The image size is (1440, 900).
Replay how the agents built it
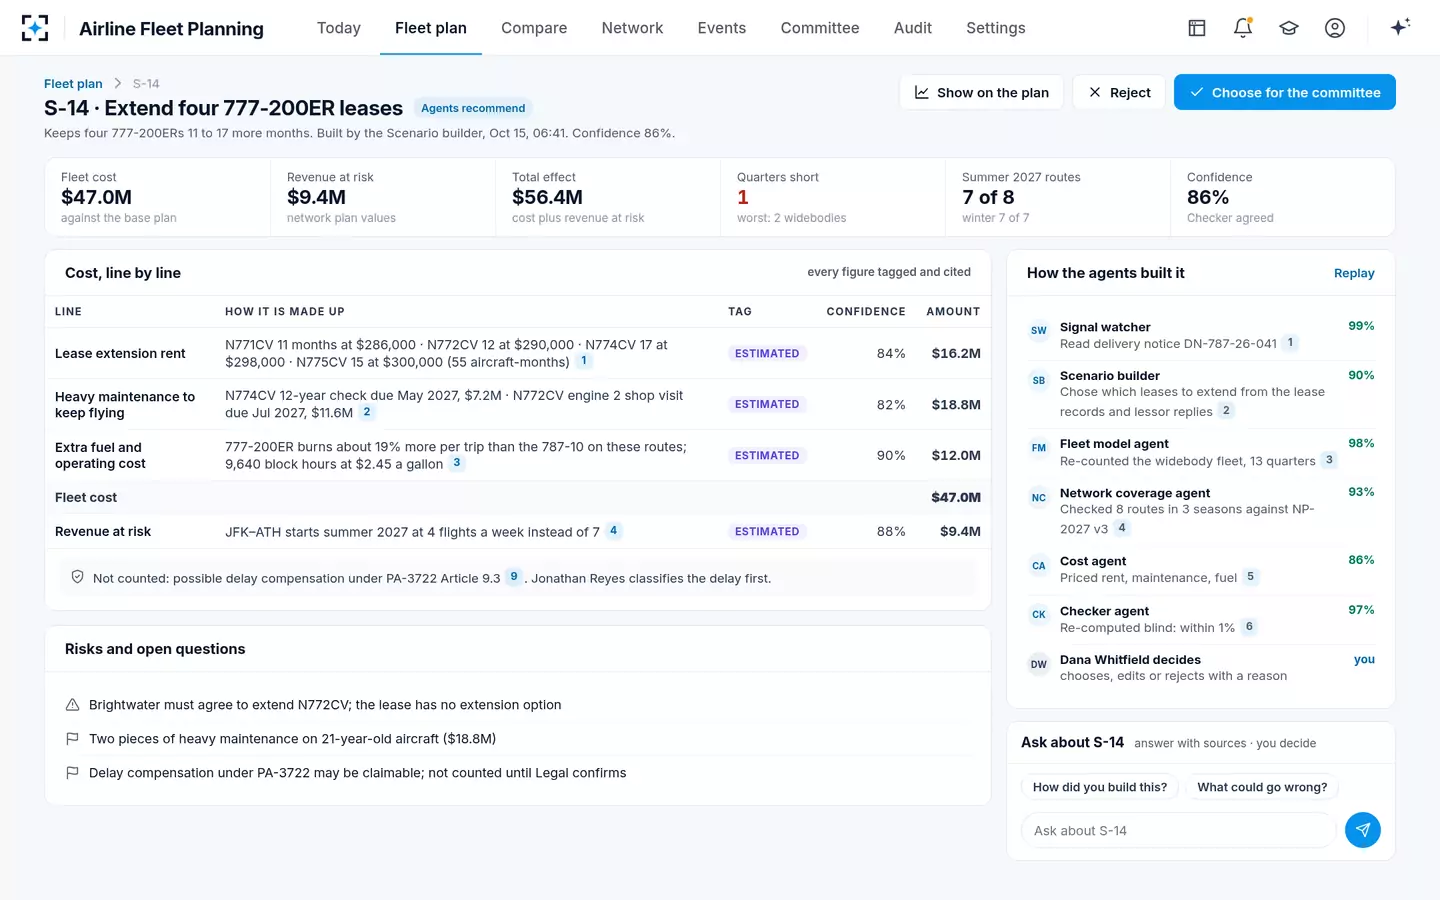[x=1354, y=273]
